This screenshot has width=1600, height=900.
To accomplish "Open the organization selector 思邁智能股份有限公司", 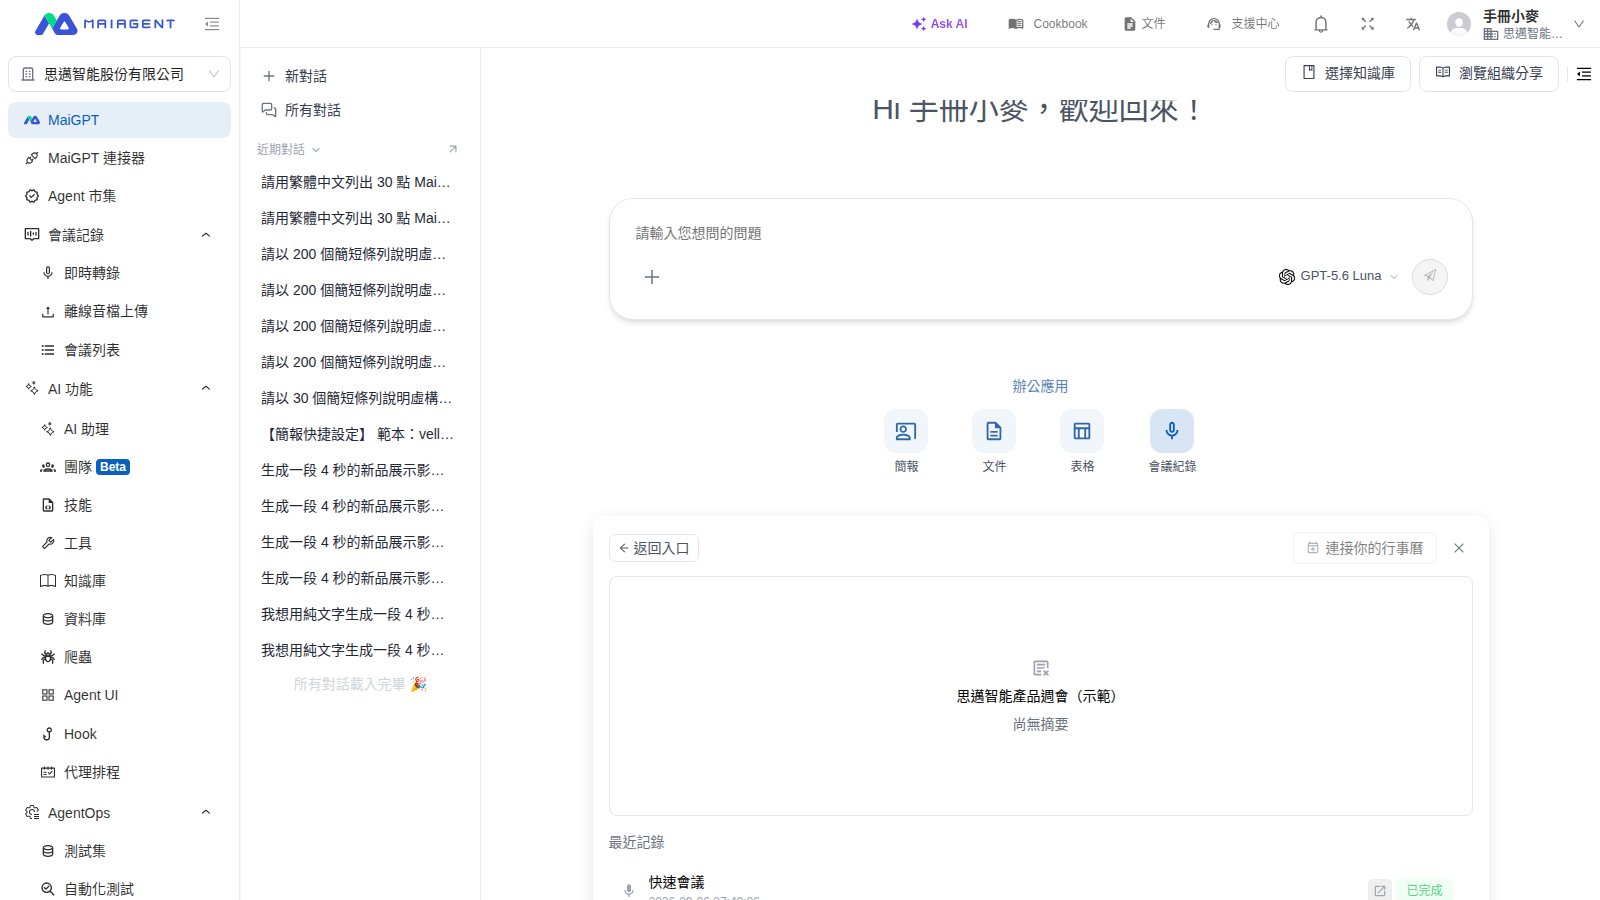I will pyautogui.click(x=119, y=74).
